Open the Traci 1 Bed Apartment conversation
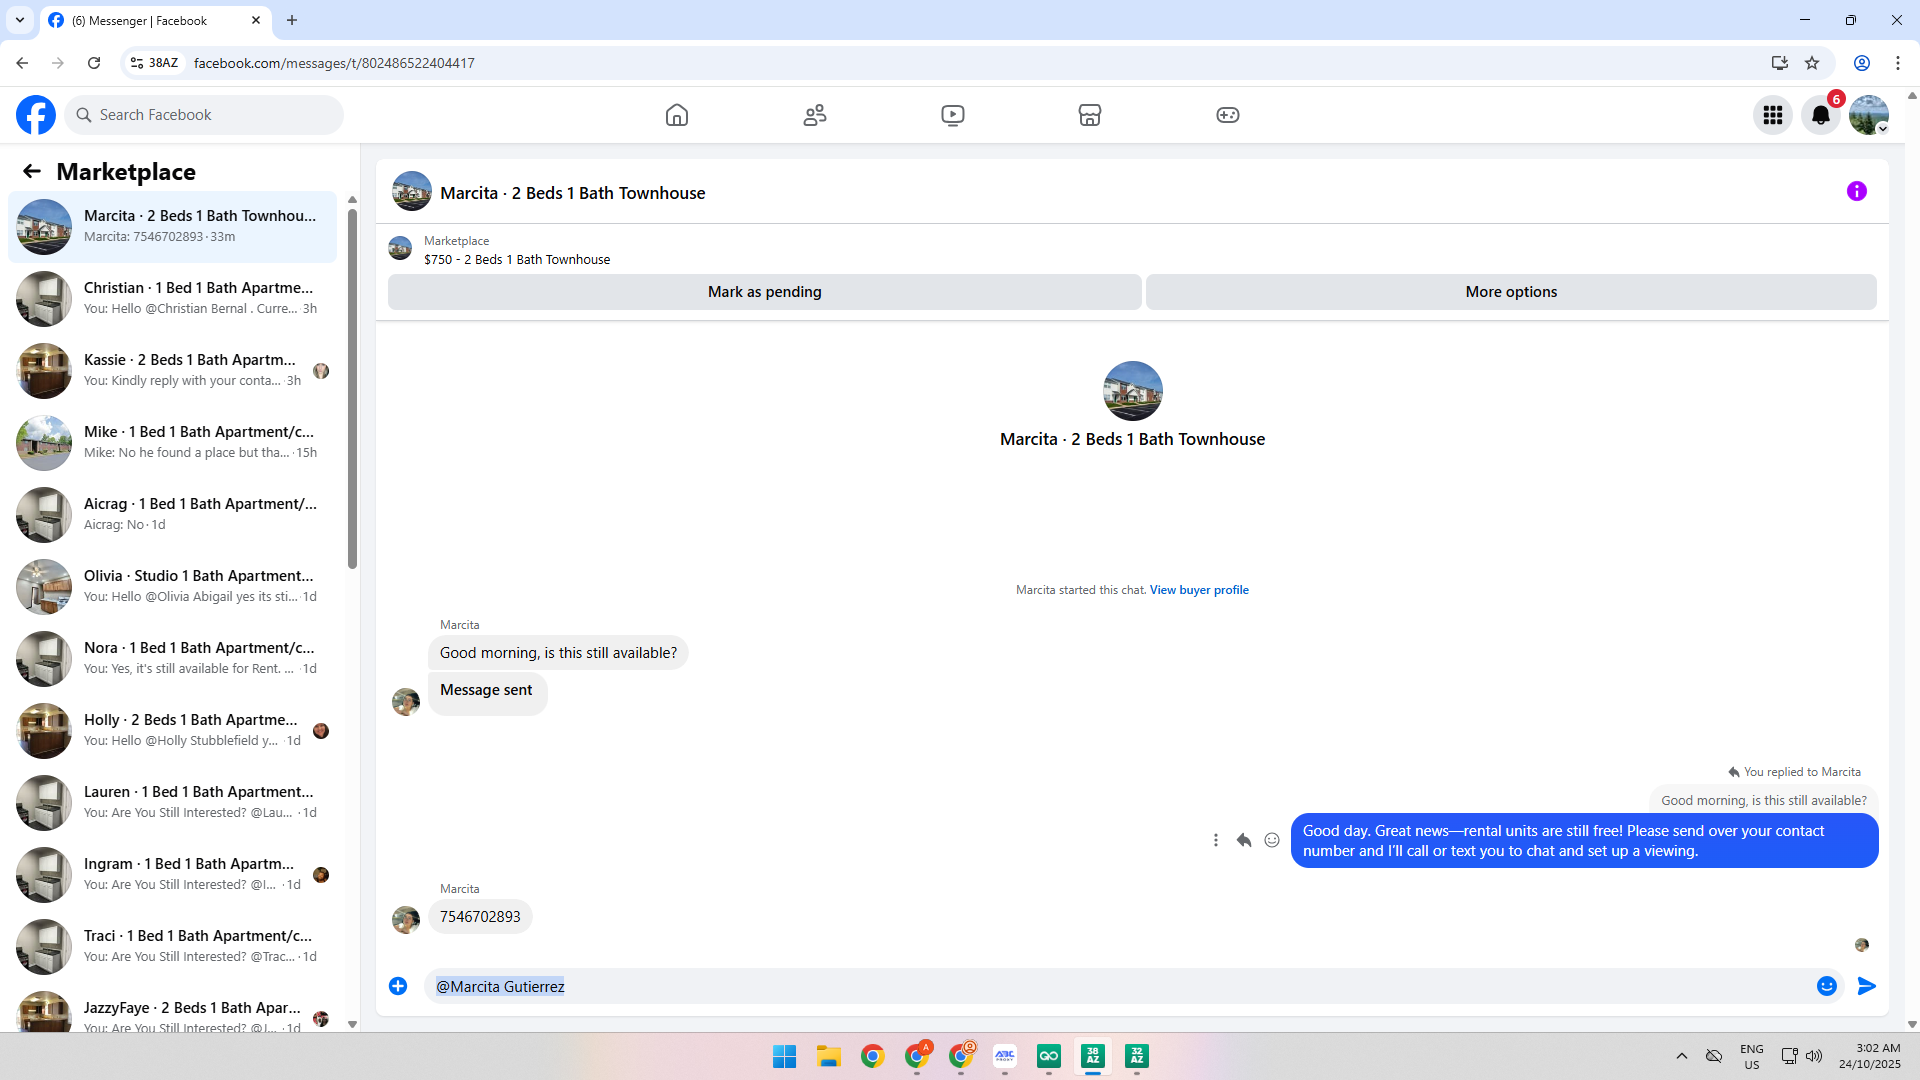 (x=173, y=947)
